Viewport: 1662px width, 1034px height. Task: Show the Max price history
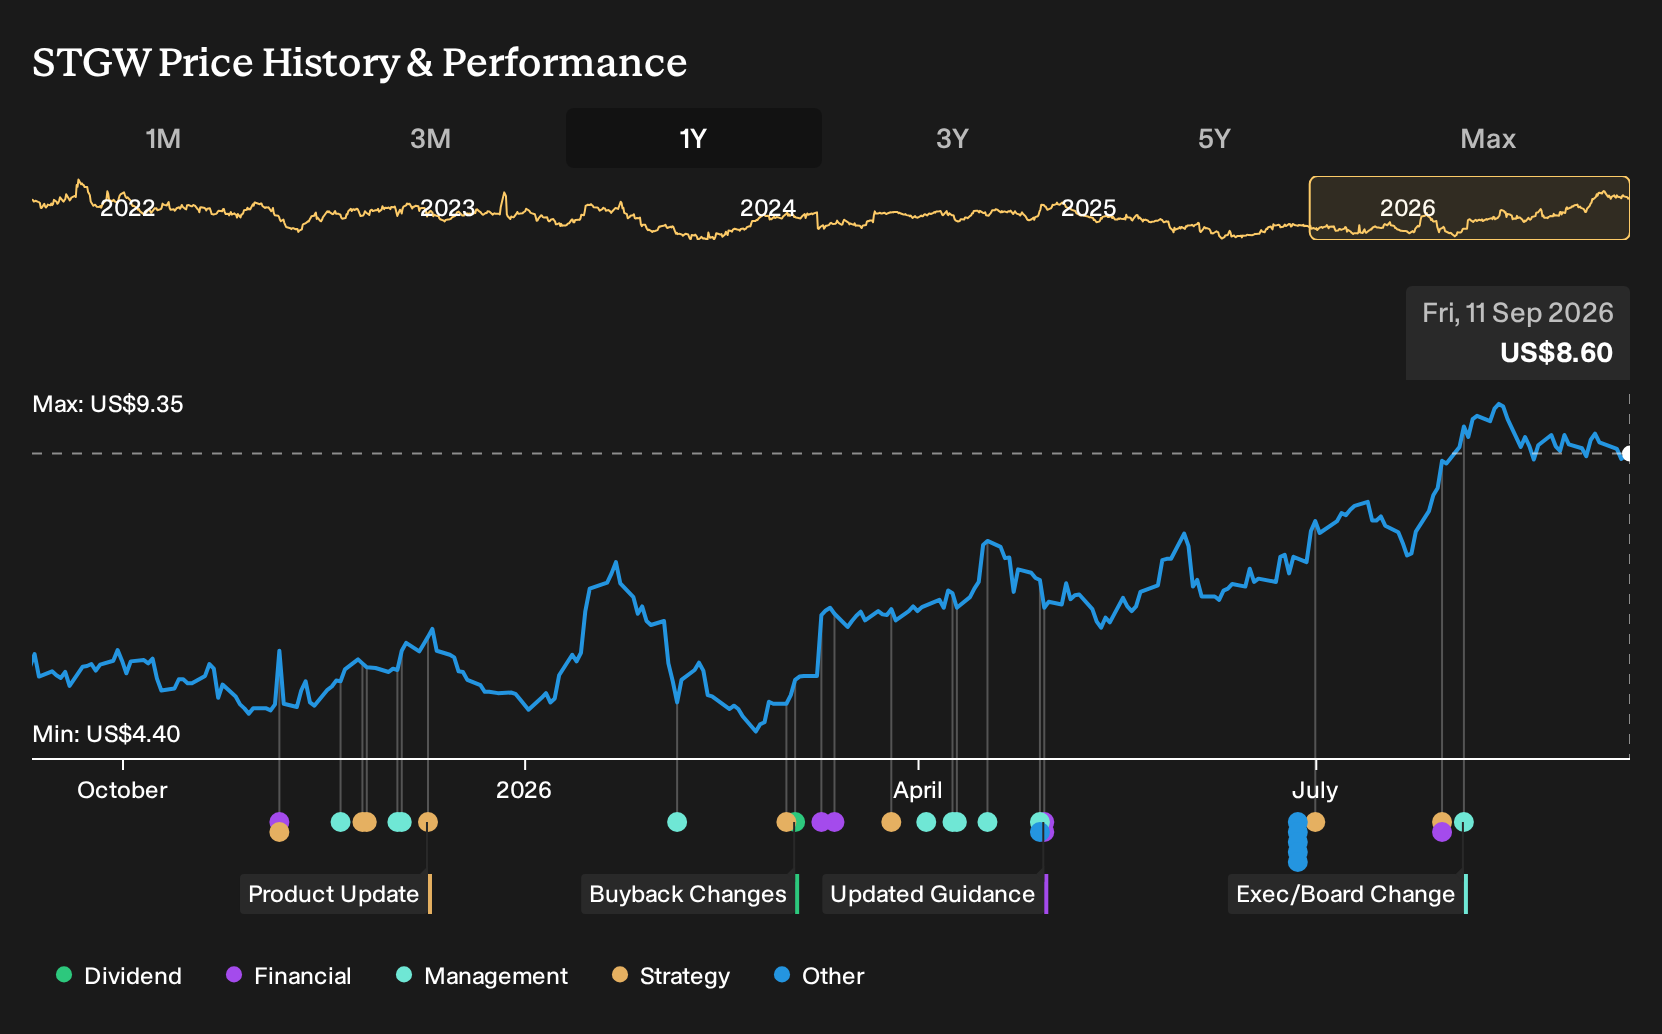(x=1488, y=138)
